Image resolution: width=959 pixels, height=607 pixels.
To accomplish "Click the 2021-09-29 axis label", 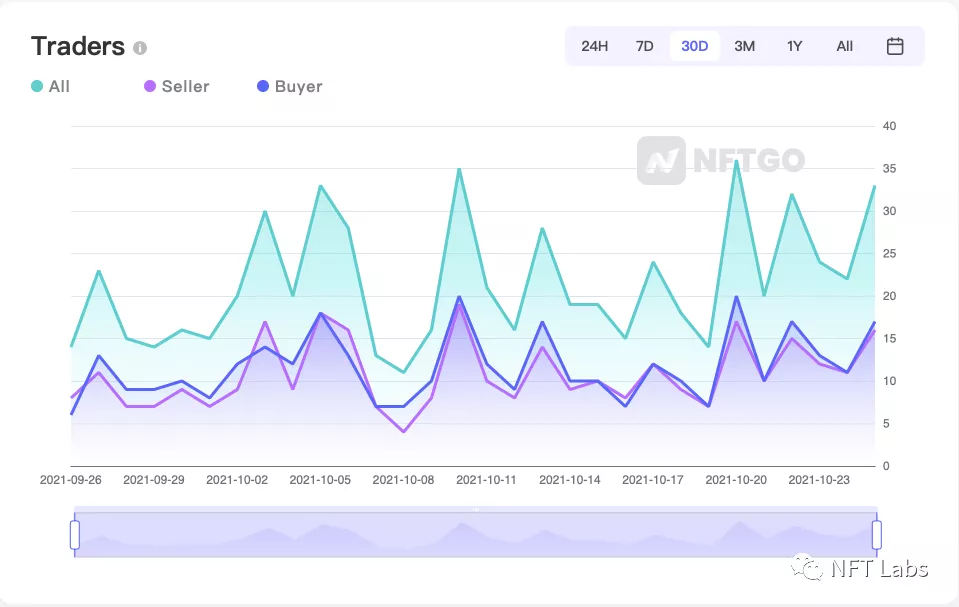I will pyautogui.click(x=154, y=480).
